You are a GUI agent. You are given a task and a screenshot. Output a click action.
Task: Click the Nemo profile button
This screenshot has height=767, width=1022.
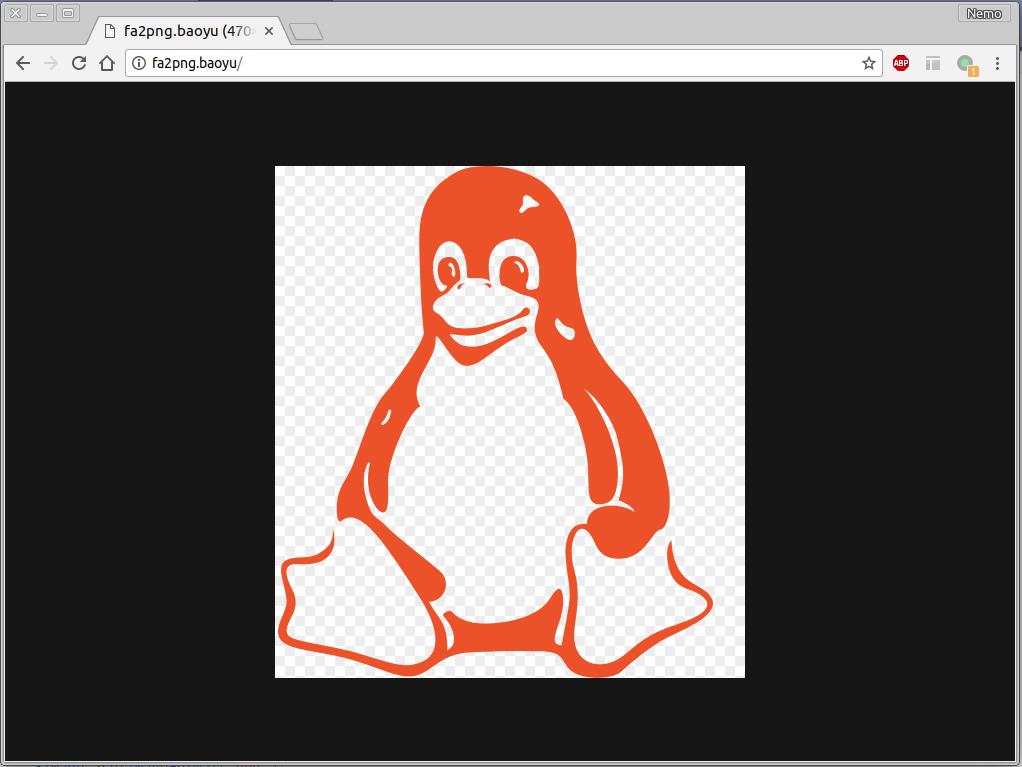pos(984,13)
